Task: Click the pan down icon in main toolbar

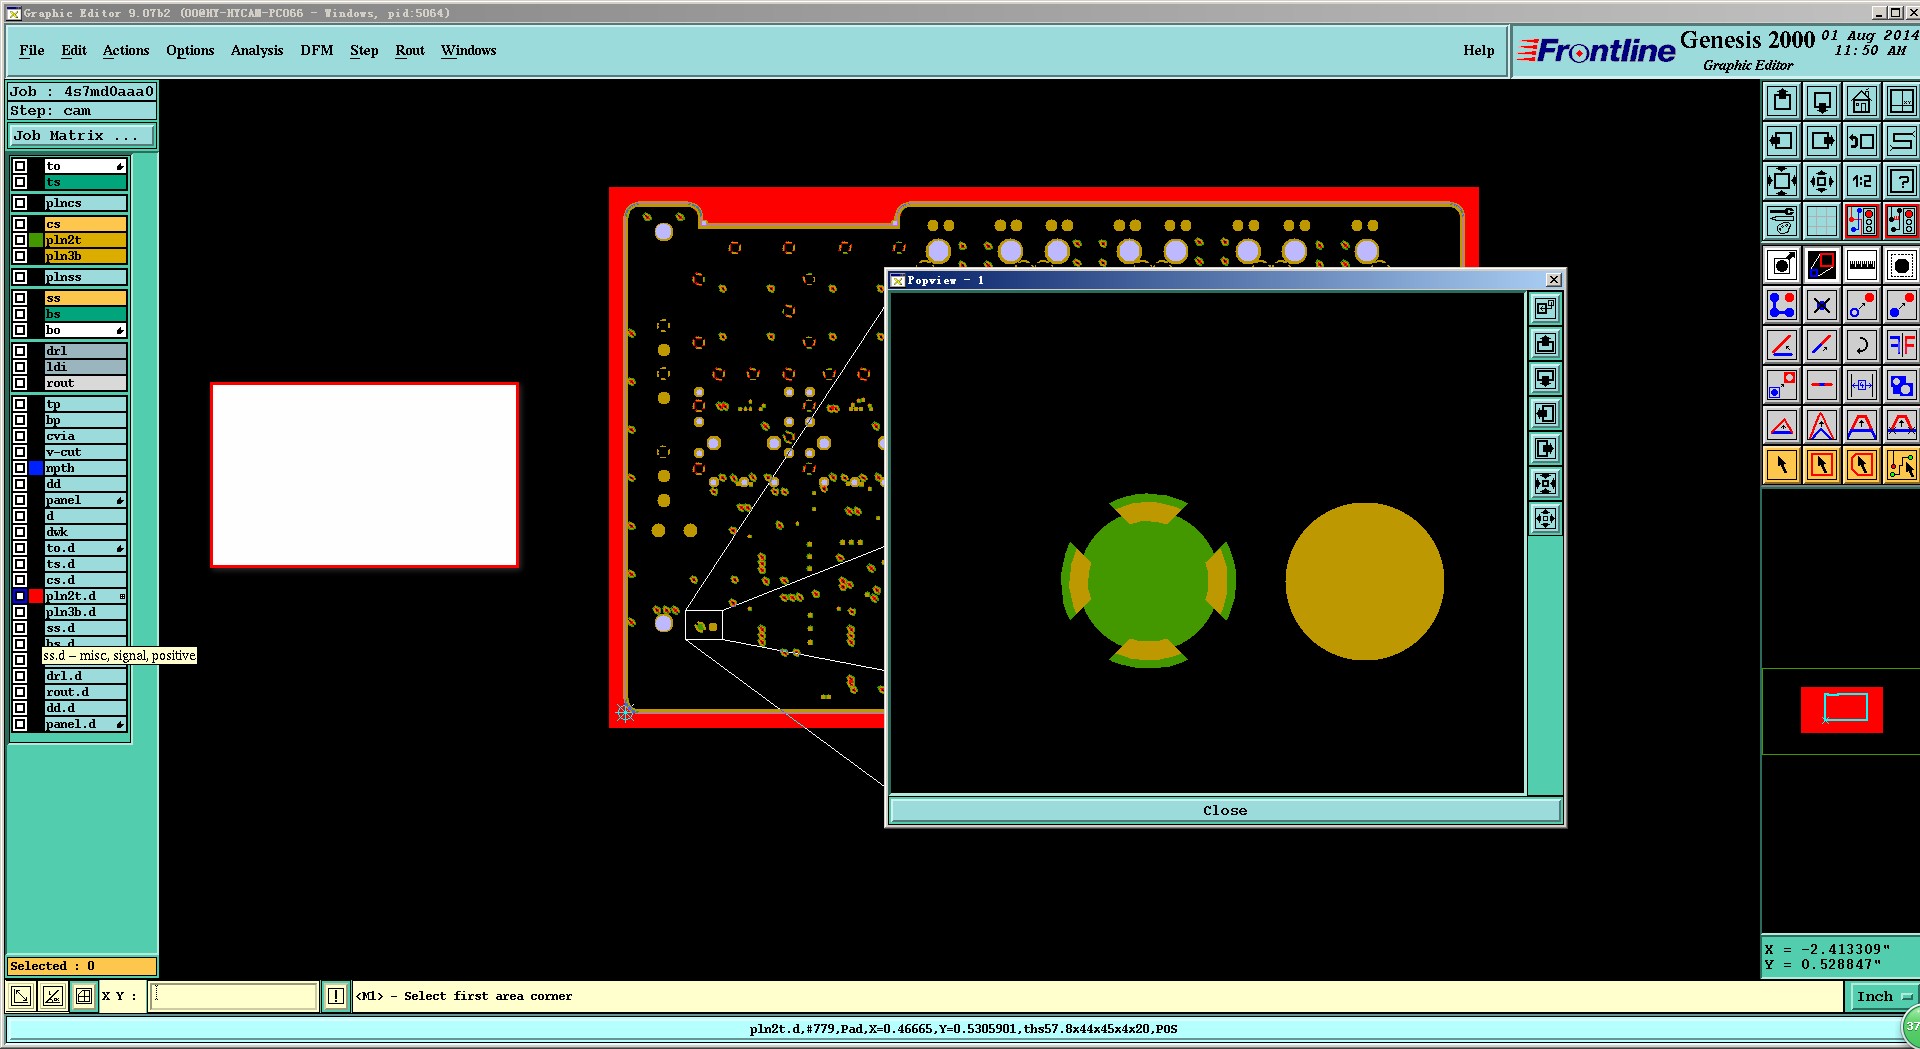Action: [x=1822, y=101]
